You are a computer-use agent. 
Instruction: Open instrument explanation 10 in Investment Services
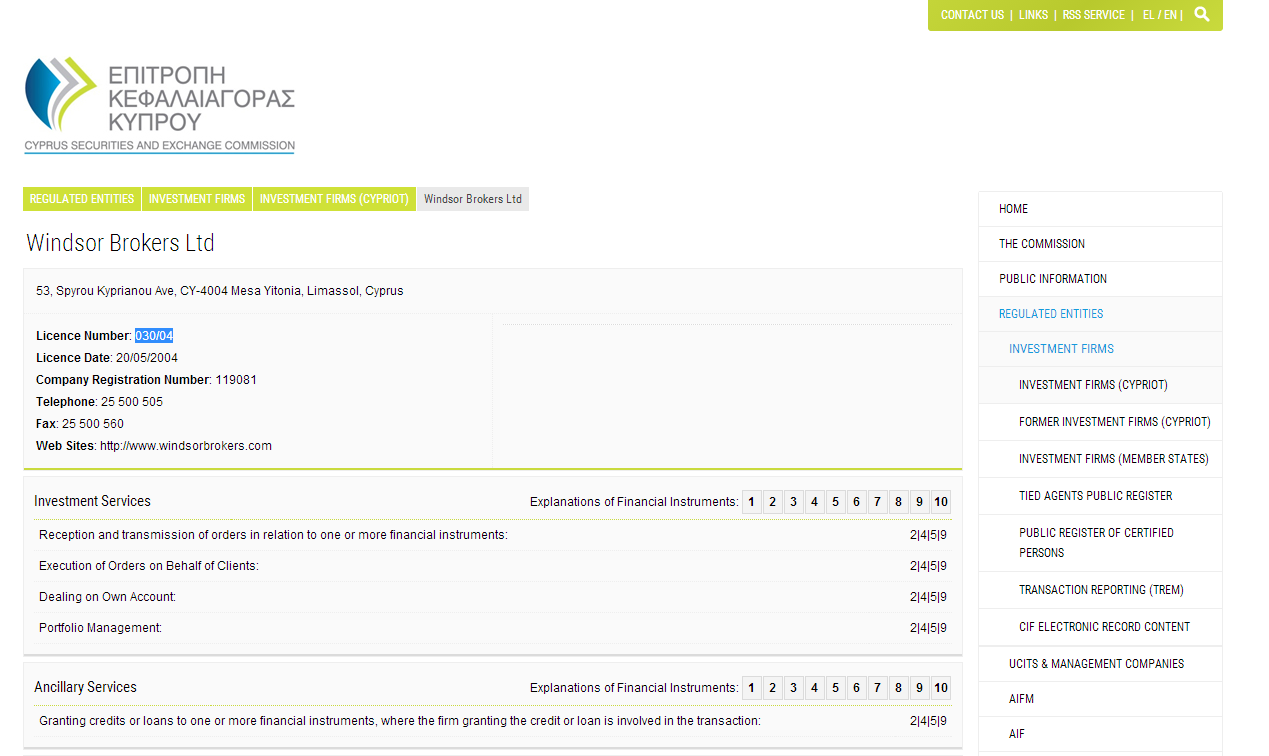[x=941, y=502]
